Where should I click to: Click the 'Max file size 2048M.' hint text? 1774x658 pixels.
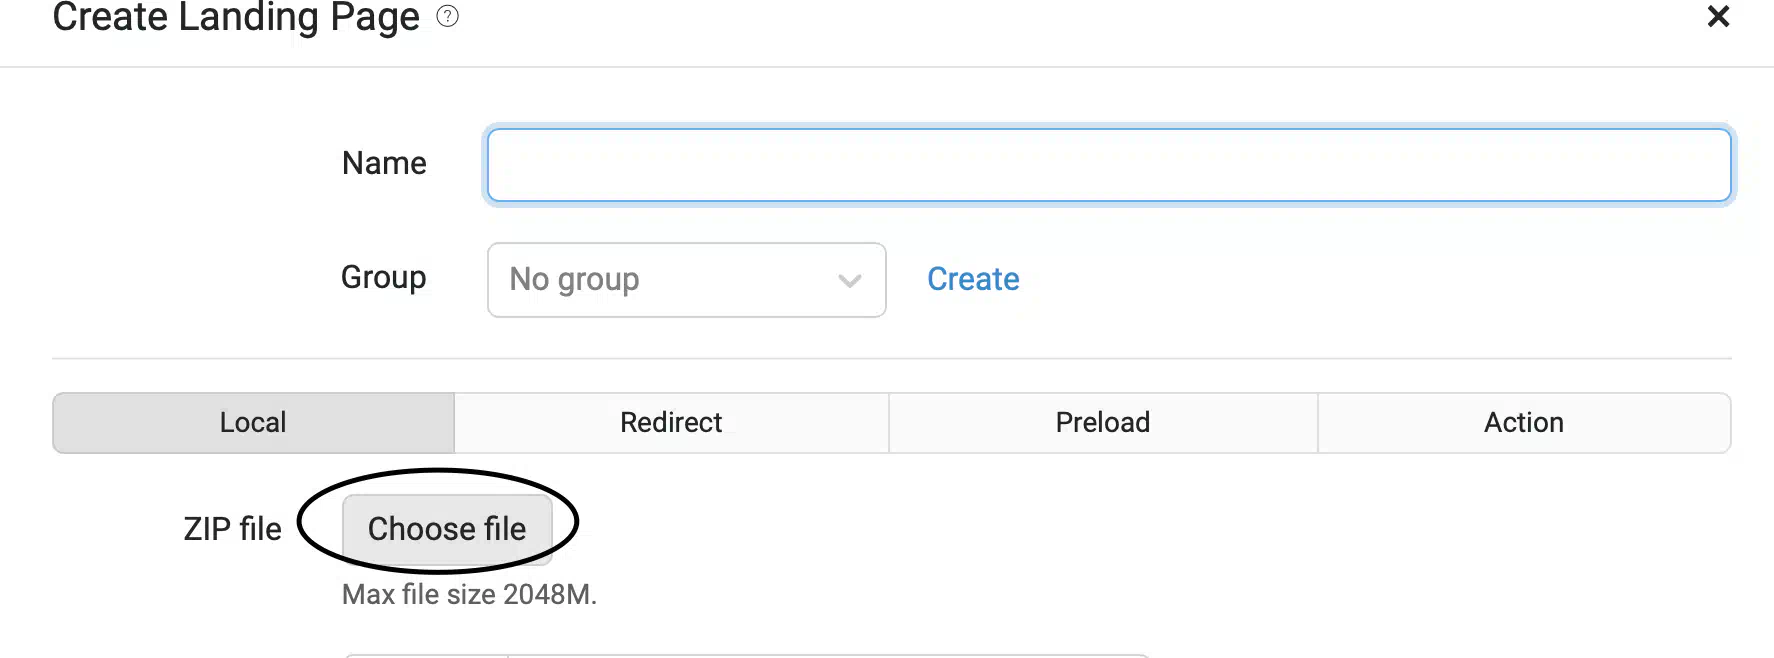[469, 594]
